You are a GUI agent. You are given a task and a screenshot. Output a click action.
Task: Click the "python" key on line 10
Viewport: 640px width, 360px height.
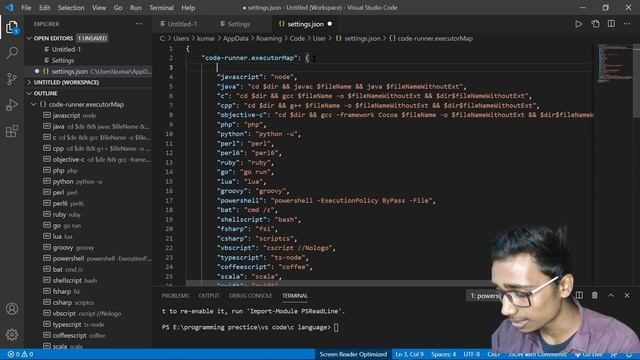click(232, 134)
